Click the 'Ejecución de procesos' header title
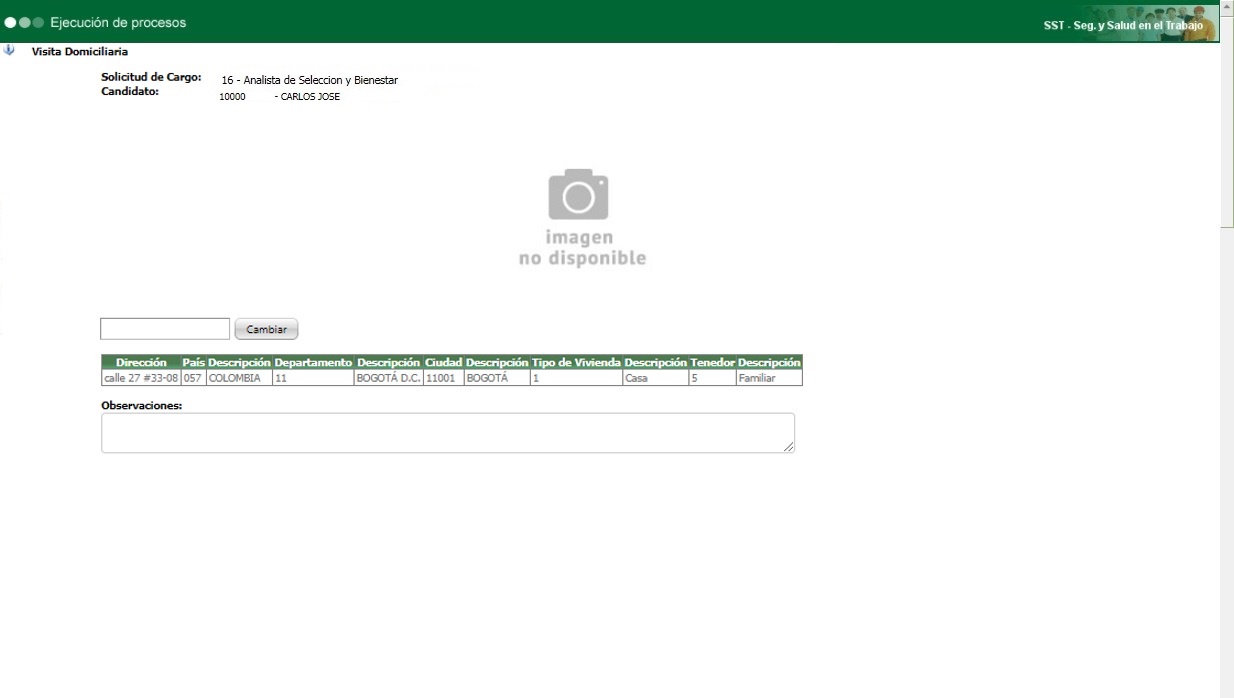Viewport: 1234px width, 698px height. (x=118, y=22)
